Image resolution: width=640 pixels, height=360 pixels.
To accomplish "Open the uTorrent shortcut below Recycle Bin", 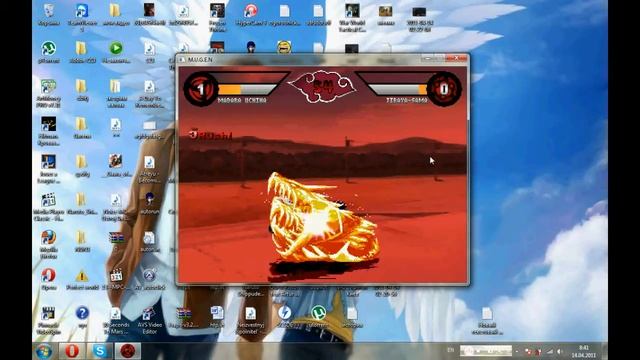I will point(48,48).
